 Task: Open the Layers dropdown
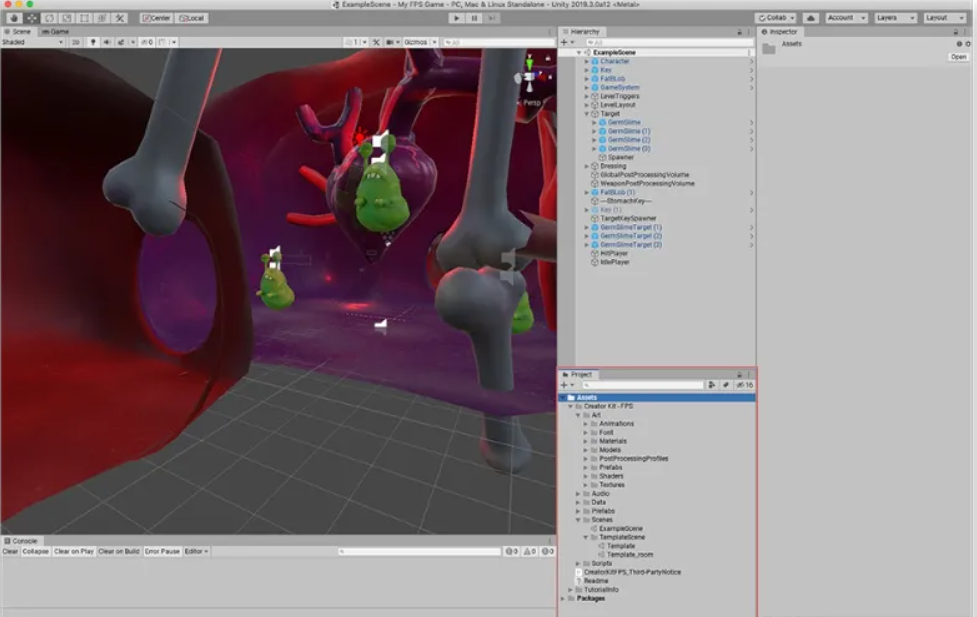point(895,18)
